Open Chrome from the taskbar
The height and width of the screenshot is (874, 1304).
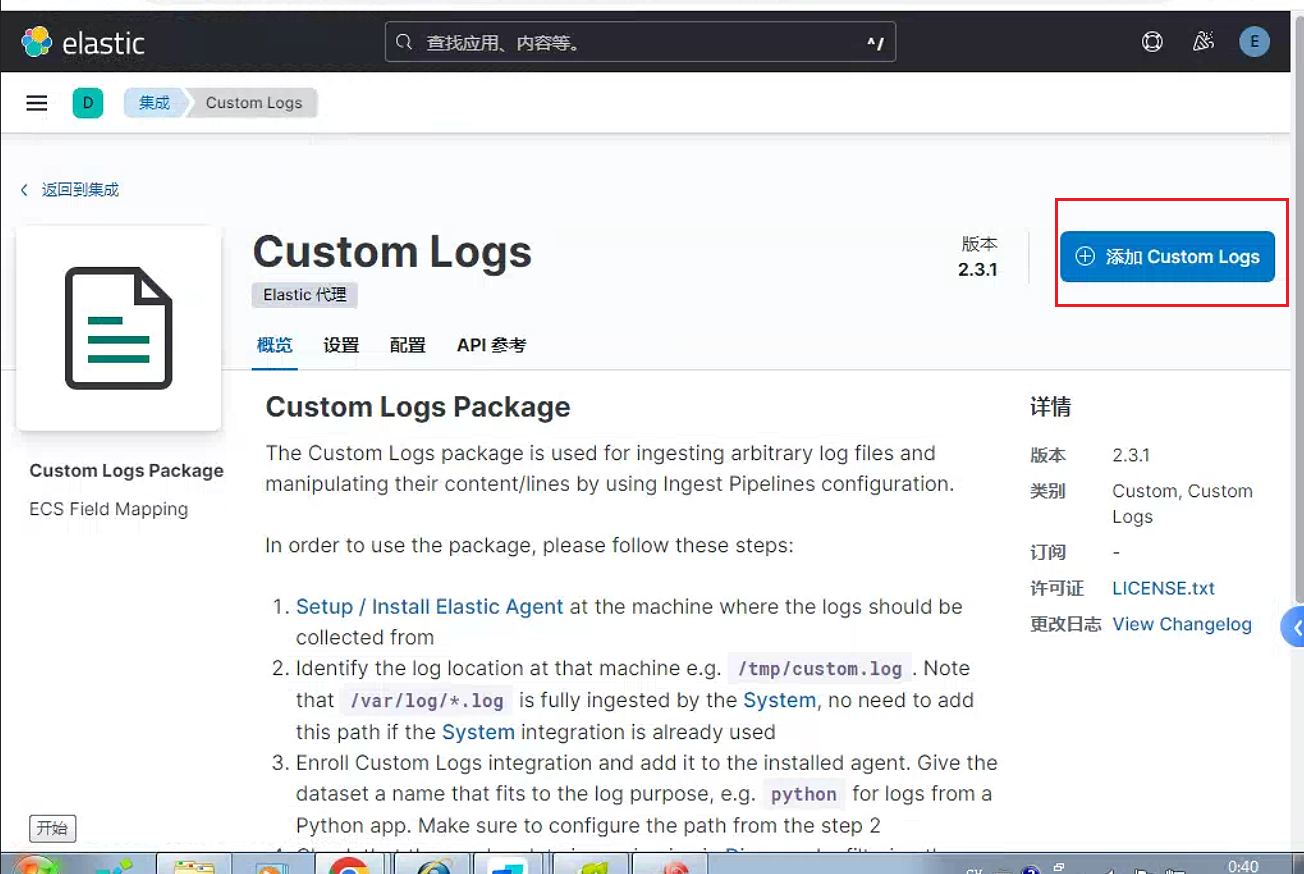coord(349,865)
